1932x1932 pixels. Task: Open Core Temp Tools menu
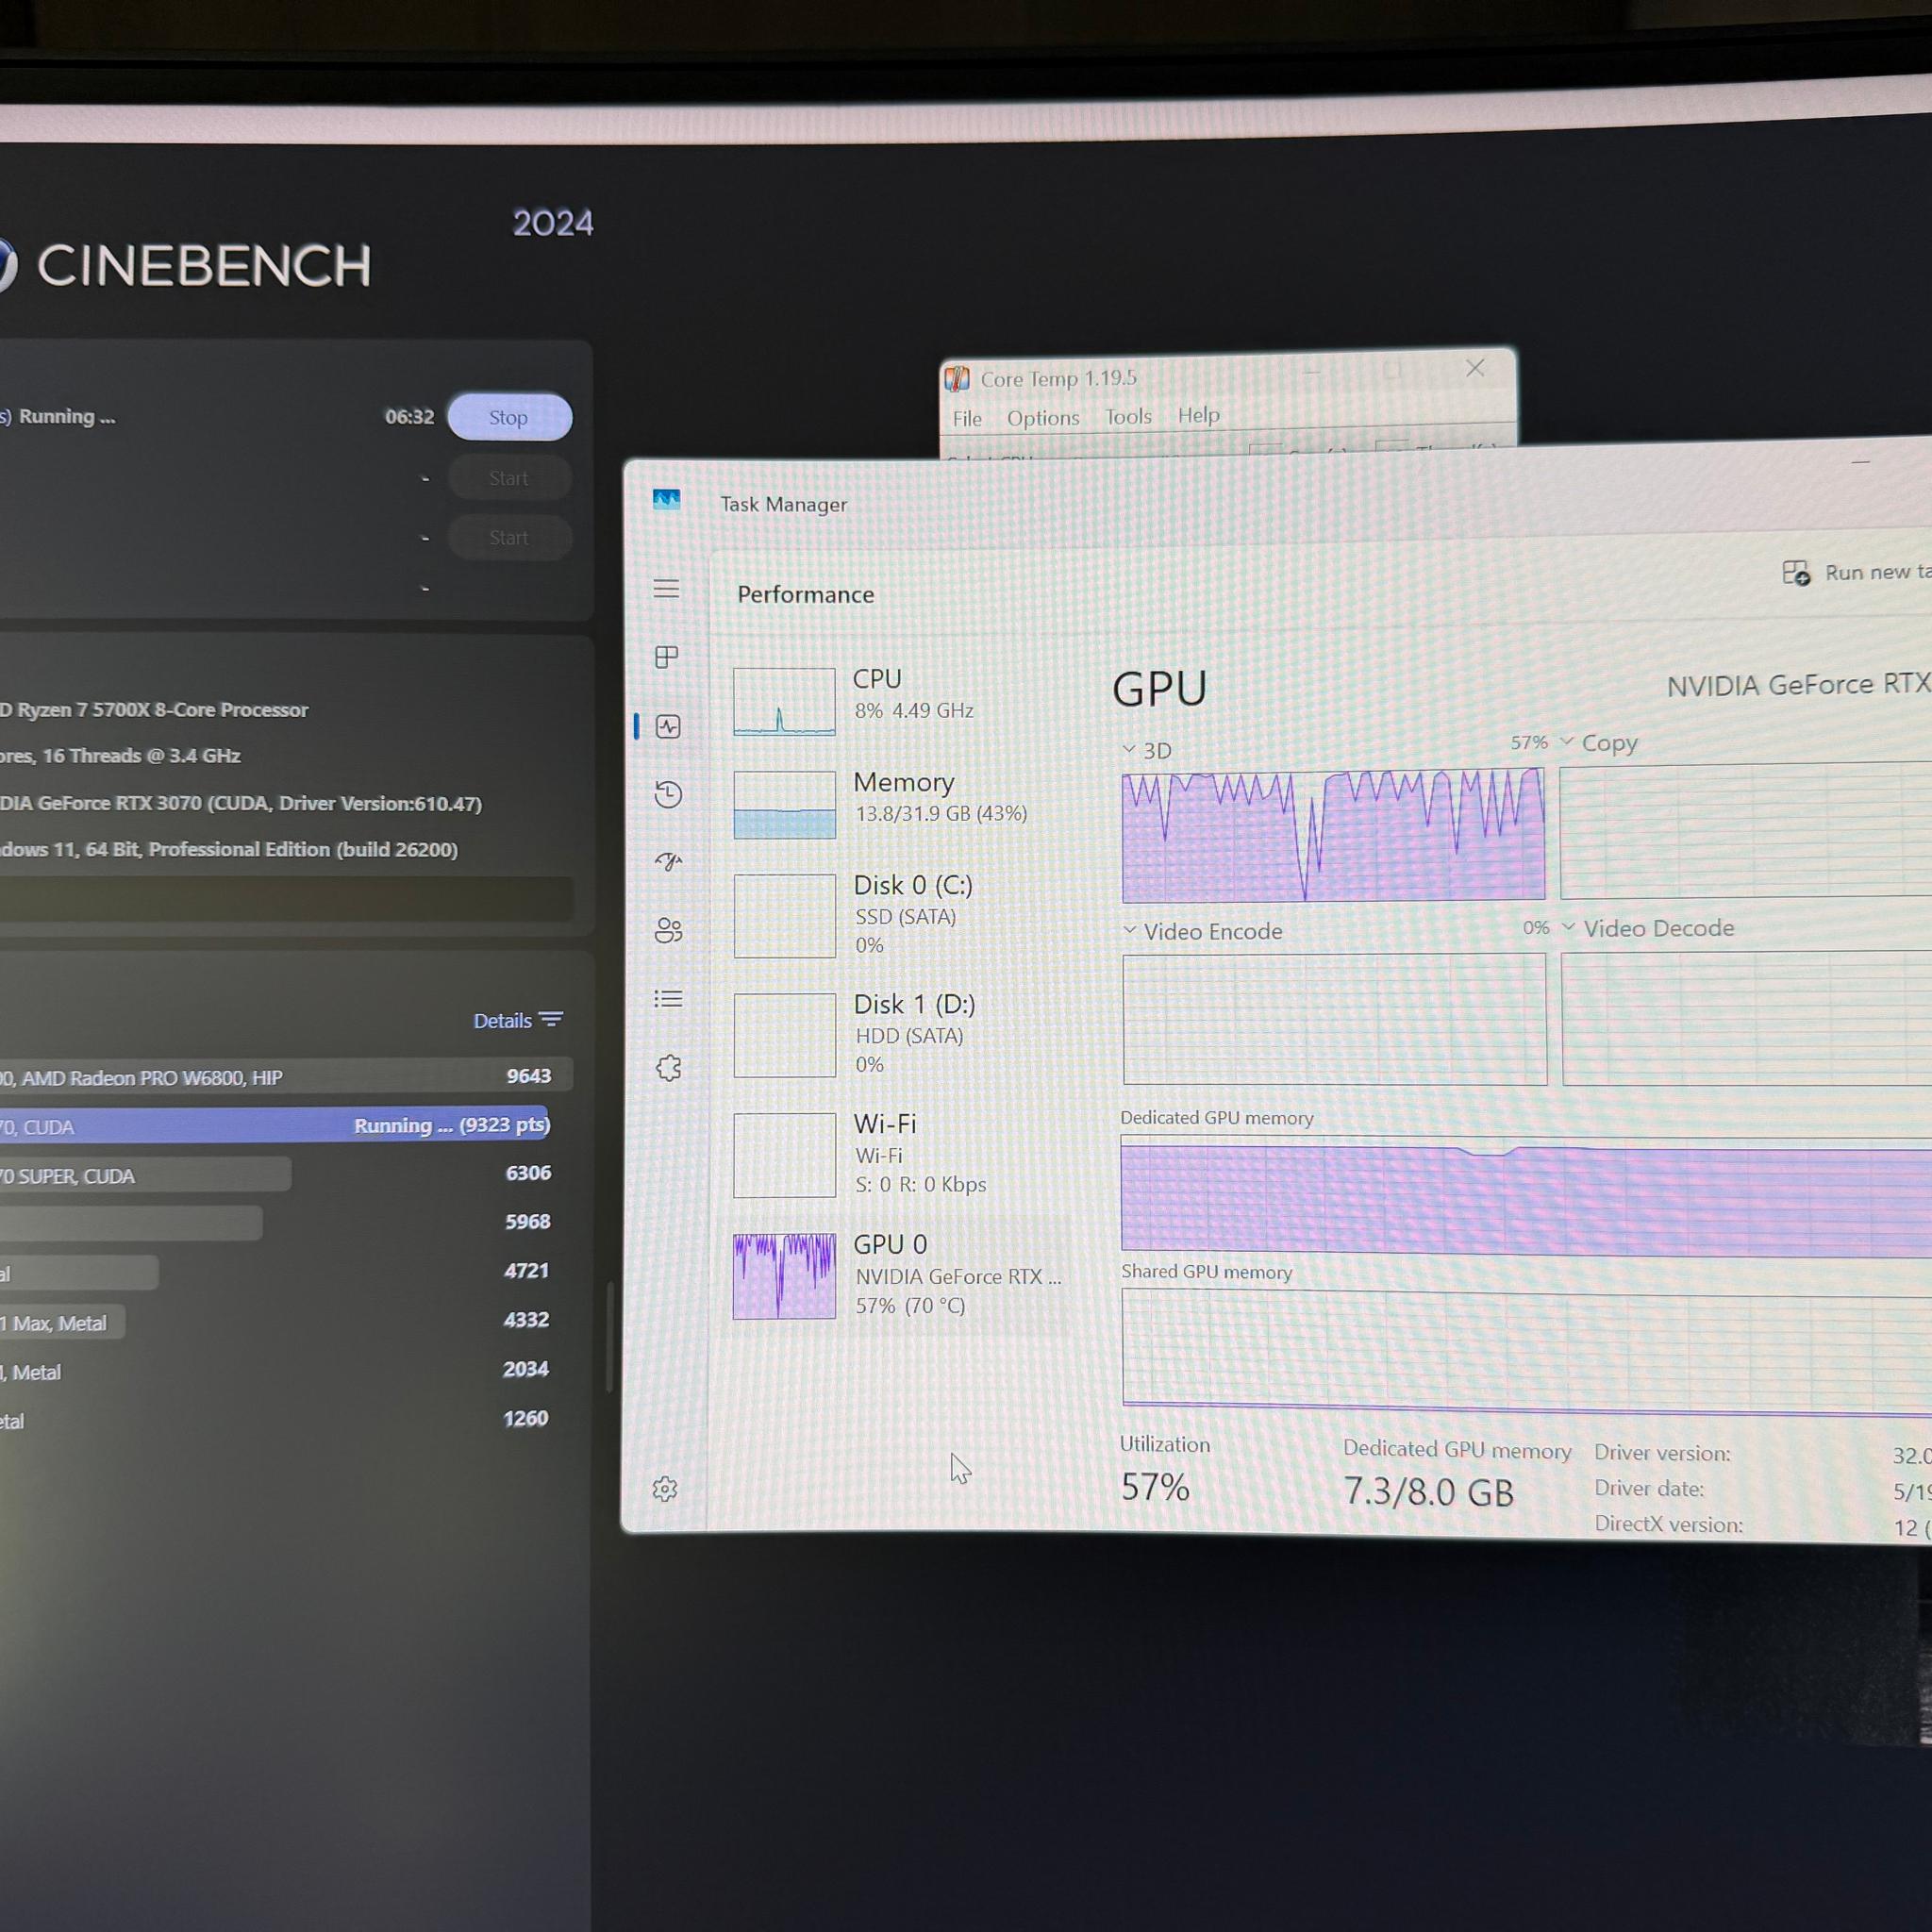[1128, 416]
